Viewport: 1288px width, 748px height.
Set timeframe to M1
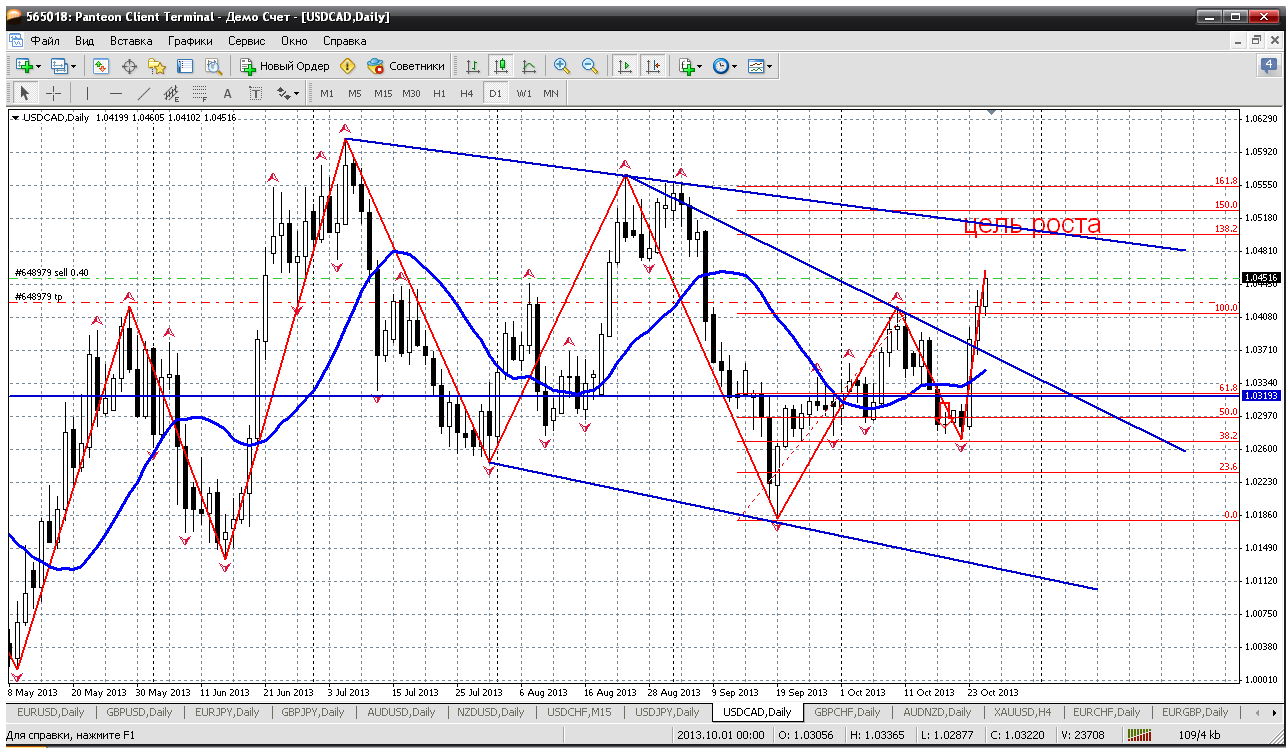point(327,93)
